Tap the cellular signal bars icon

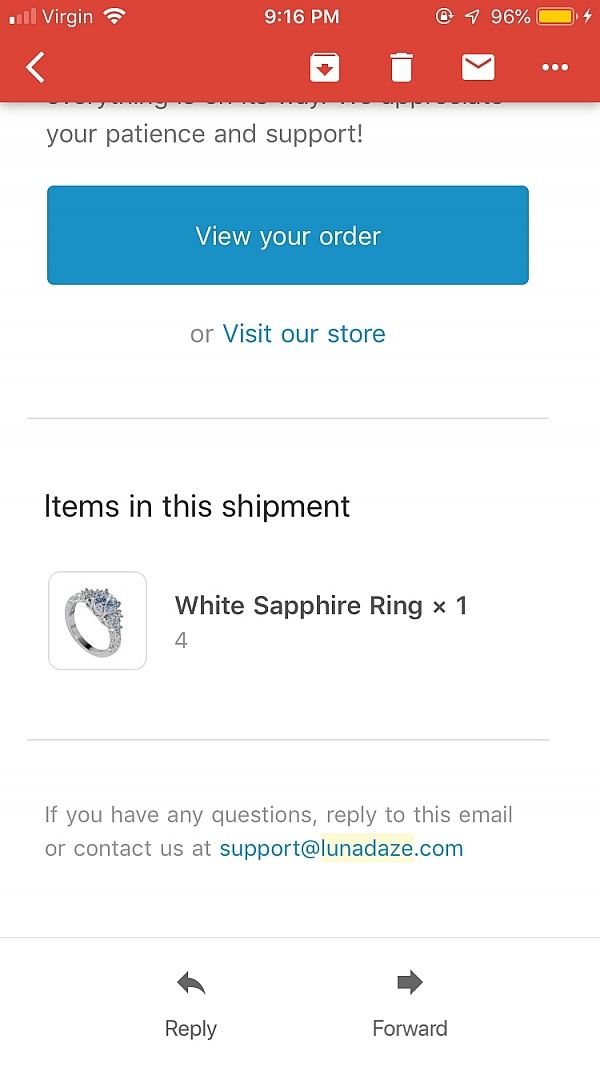[22, 17]
